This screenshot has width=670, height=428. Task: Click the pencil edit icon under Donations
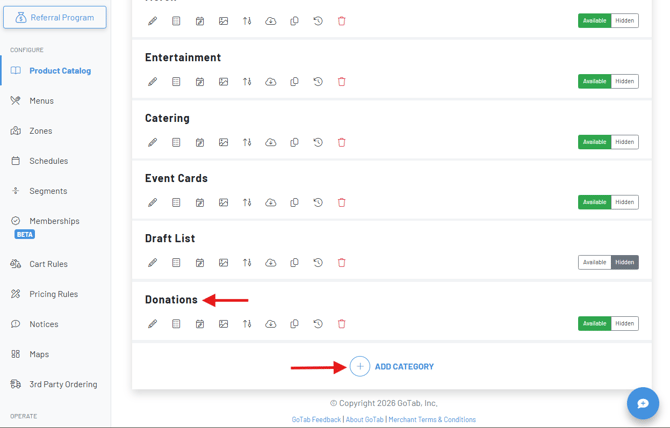click(x=153, y=324)
